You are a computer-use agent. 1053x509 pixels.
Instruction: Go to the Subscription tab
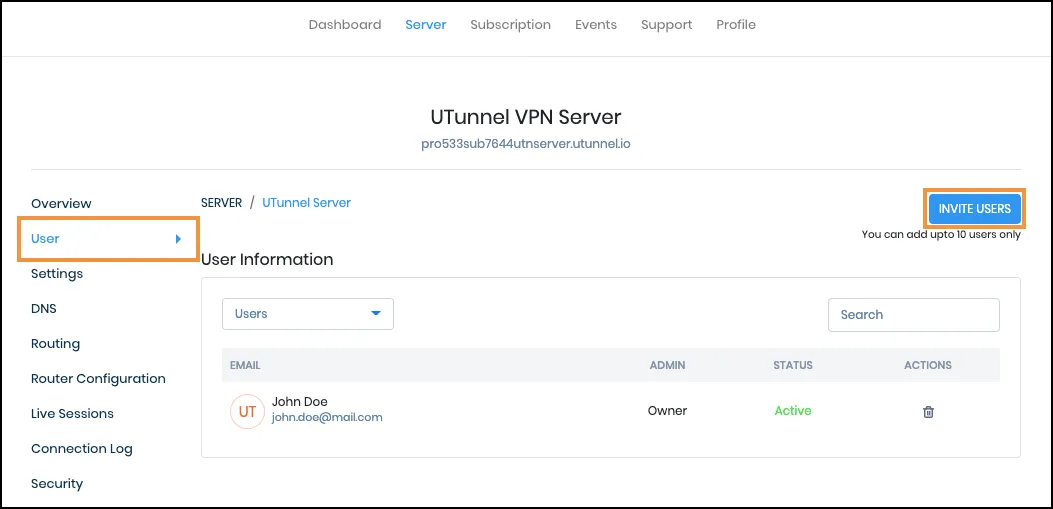coord(510,25)
